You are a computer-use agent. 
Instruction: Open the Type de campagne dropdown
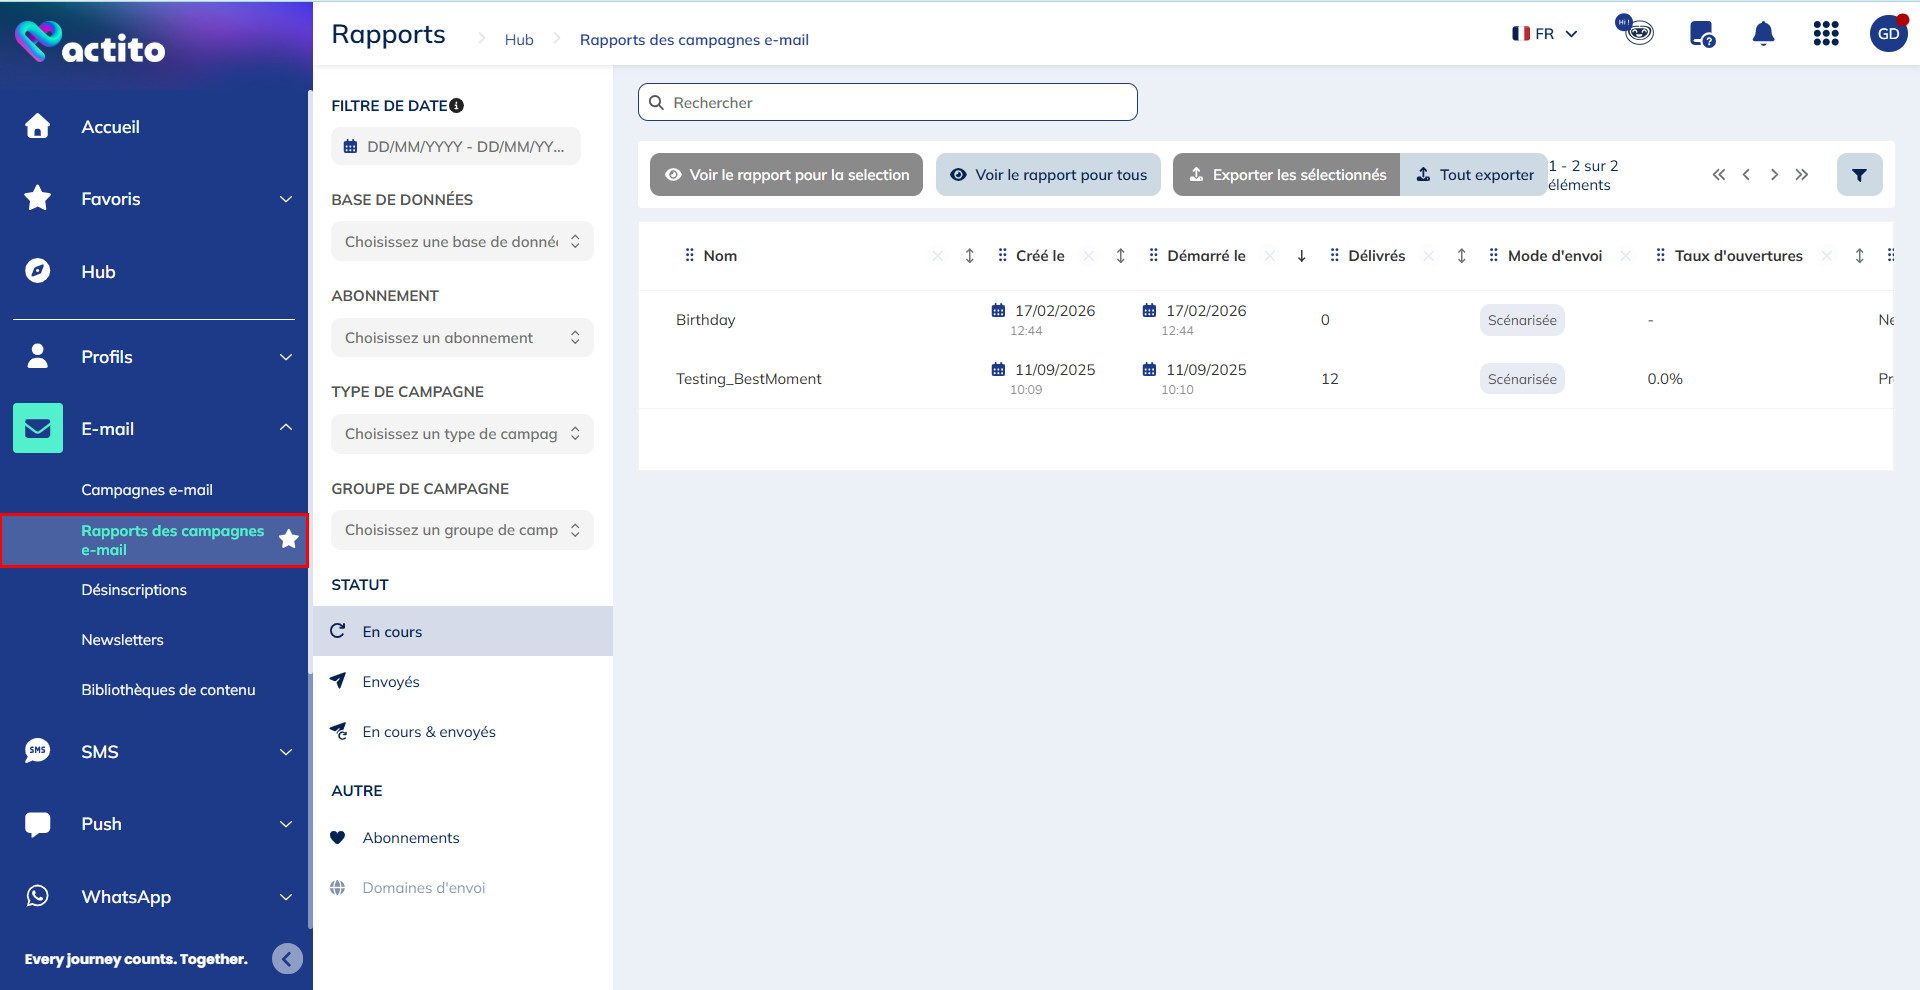(x=462, y=434)
